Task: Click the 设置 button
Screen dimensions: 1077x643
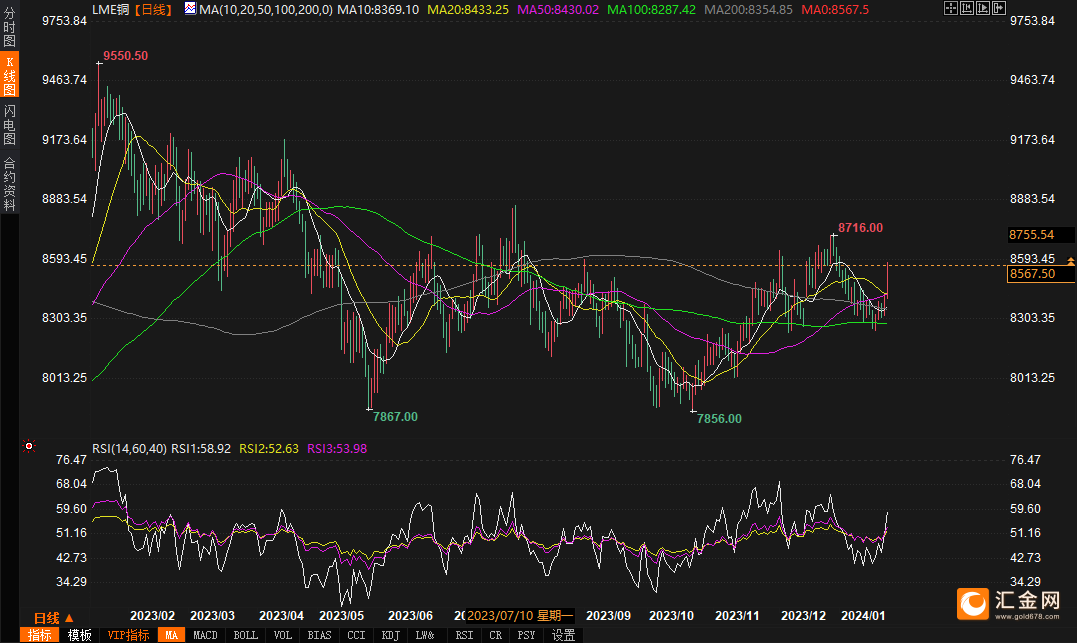Action: (x=564, y=635)
